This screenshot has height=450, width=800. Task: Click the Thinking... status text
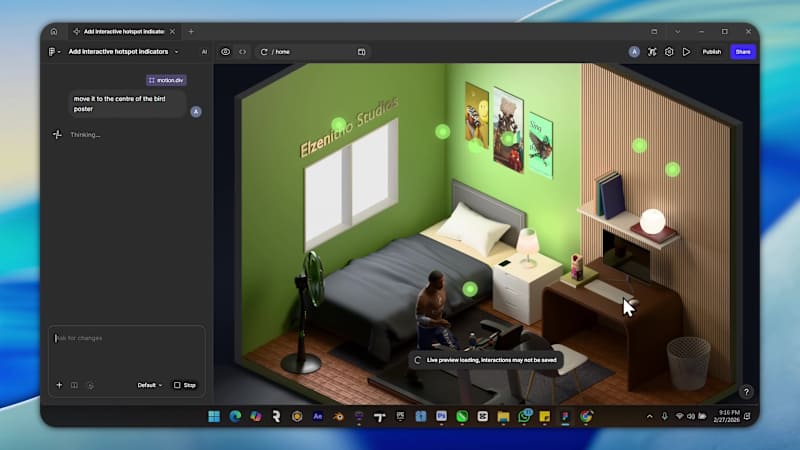(85, 135)
